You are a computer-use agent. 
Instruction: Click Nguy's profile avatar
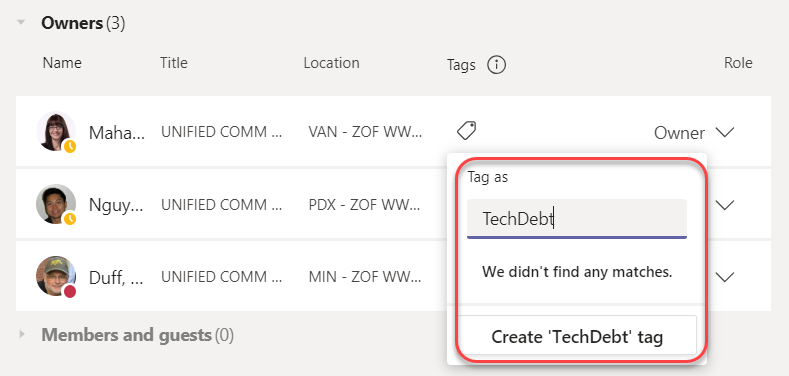pyautogui.click(x=56, y=204)
